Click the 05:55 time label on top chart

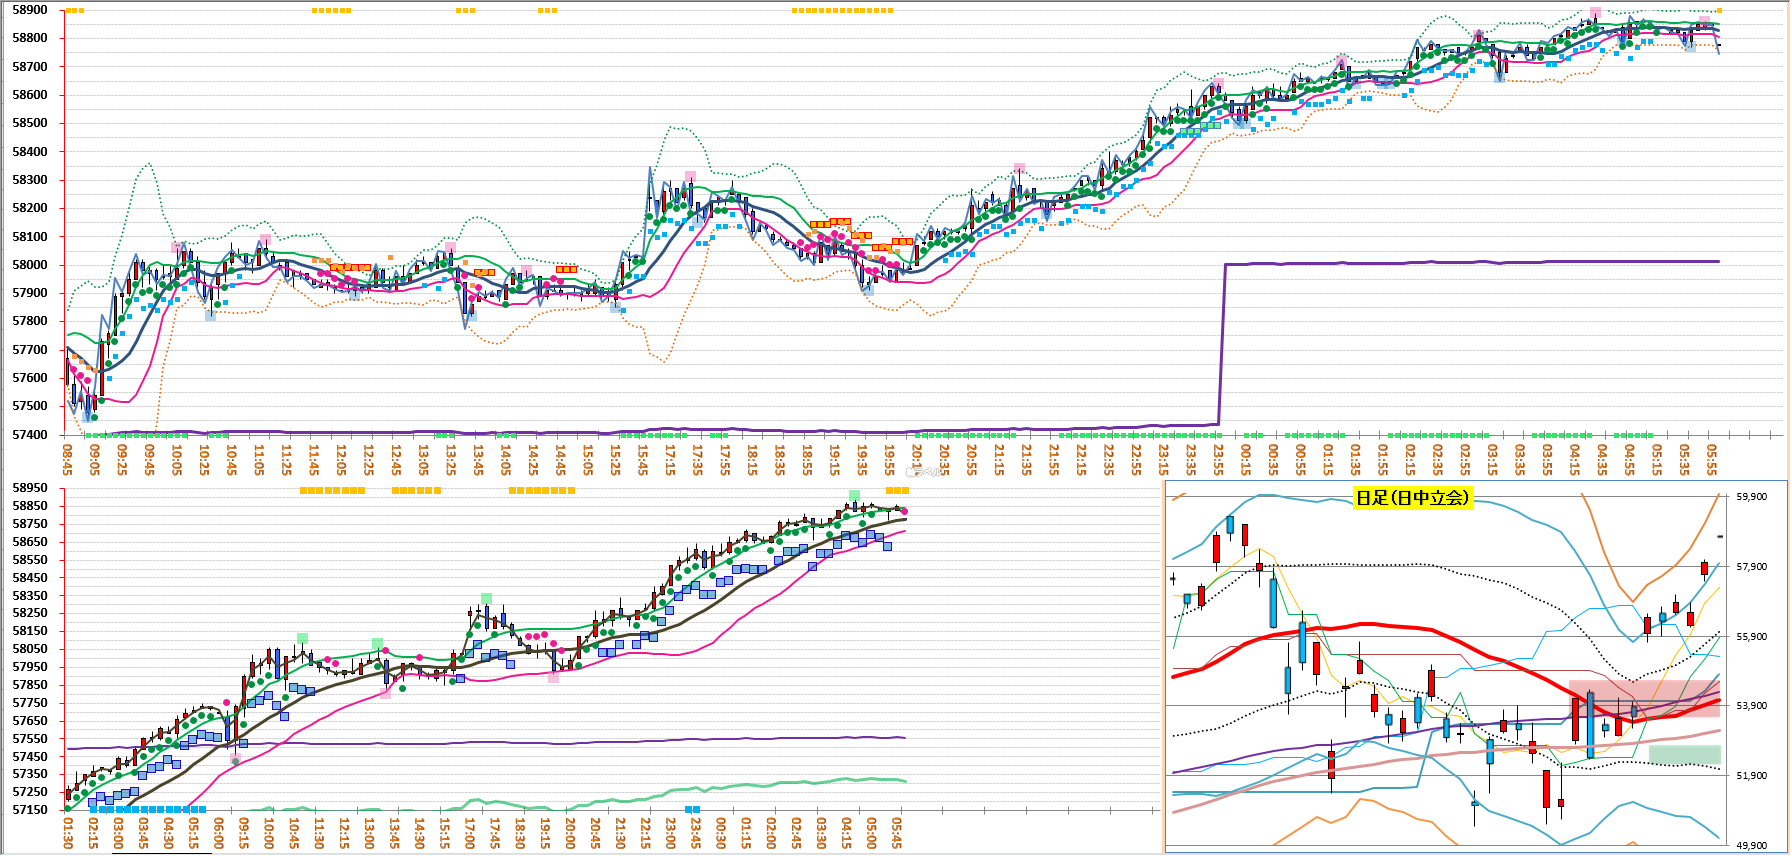1712,460
